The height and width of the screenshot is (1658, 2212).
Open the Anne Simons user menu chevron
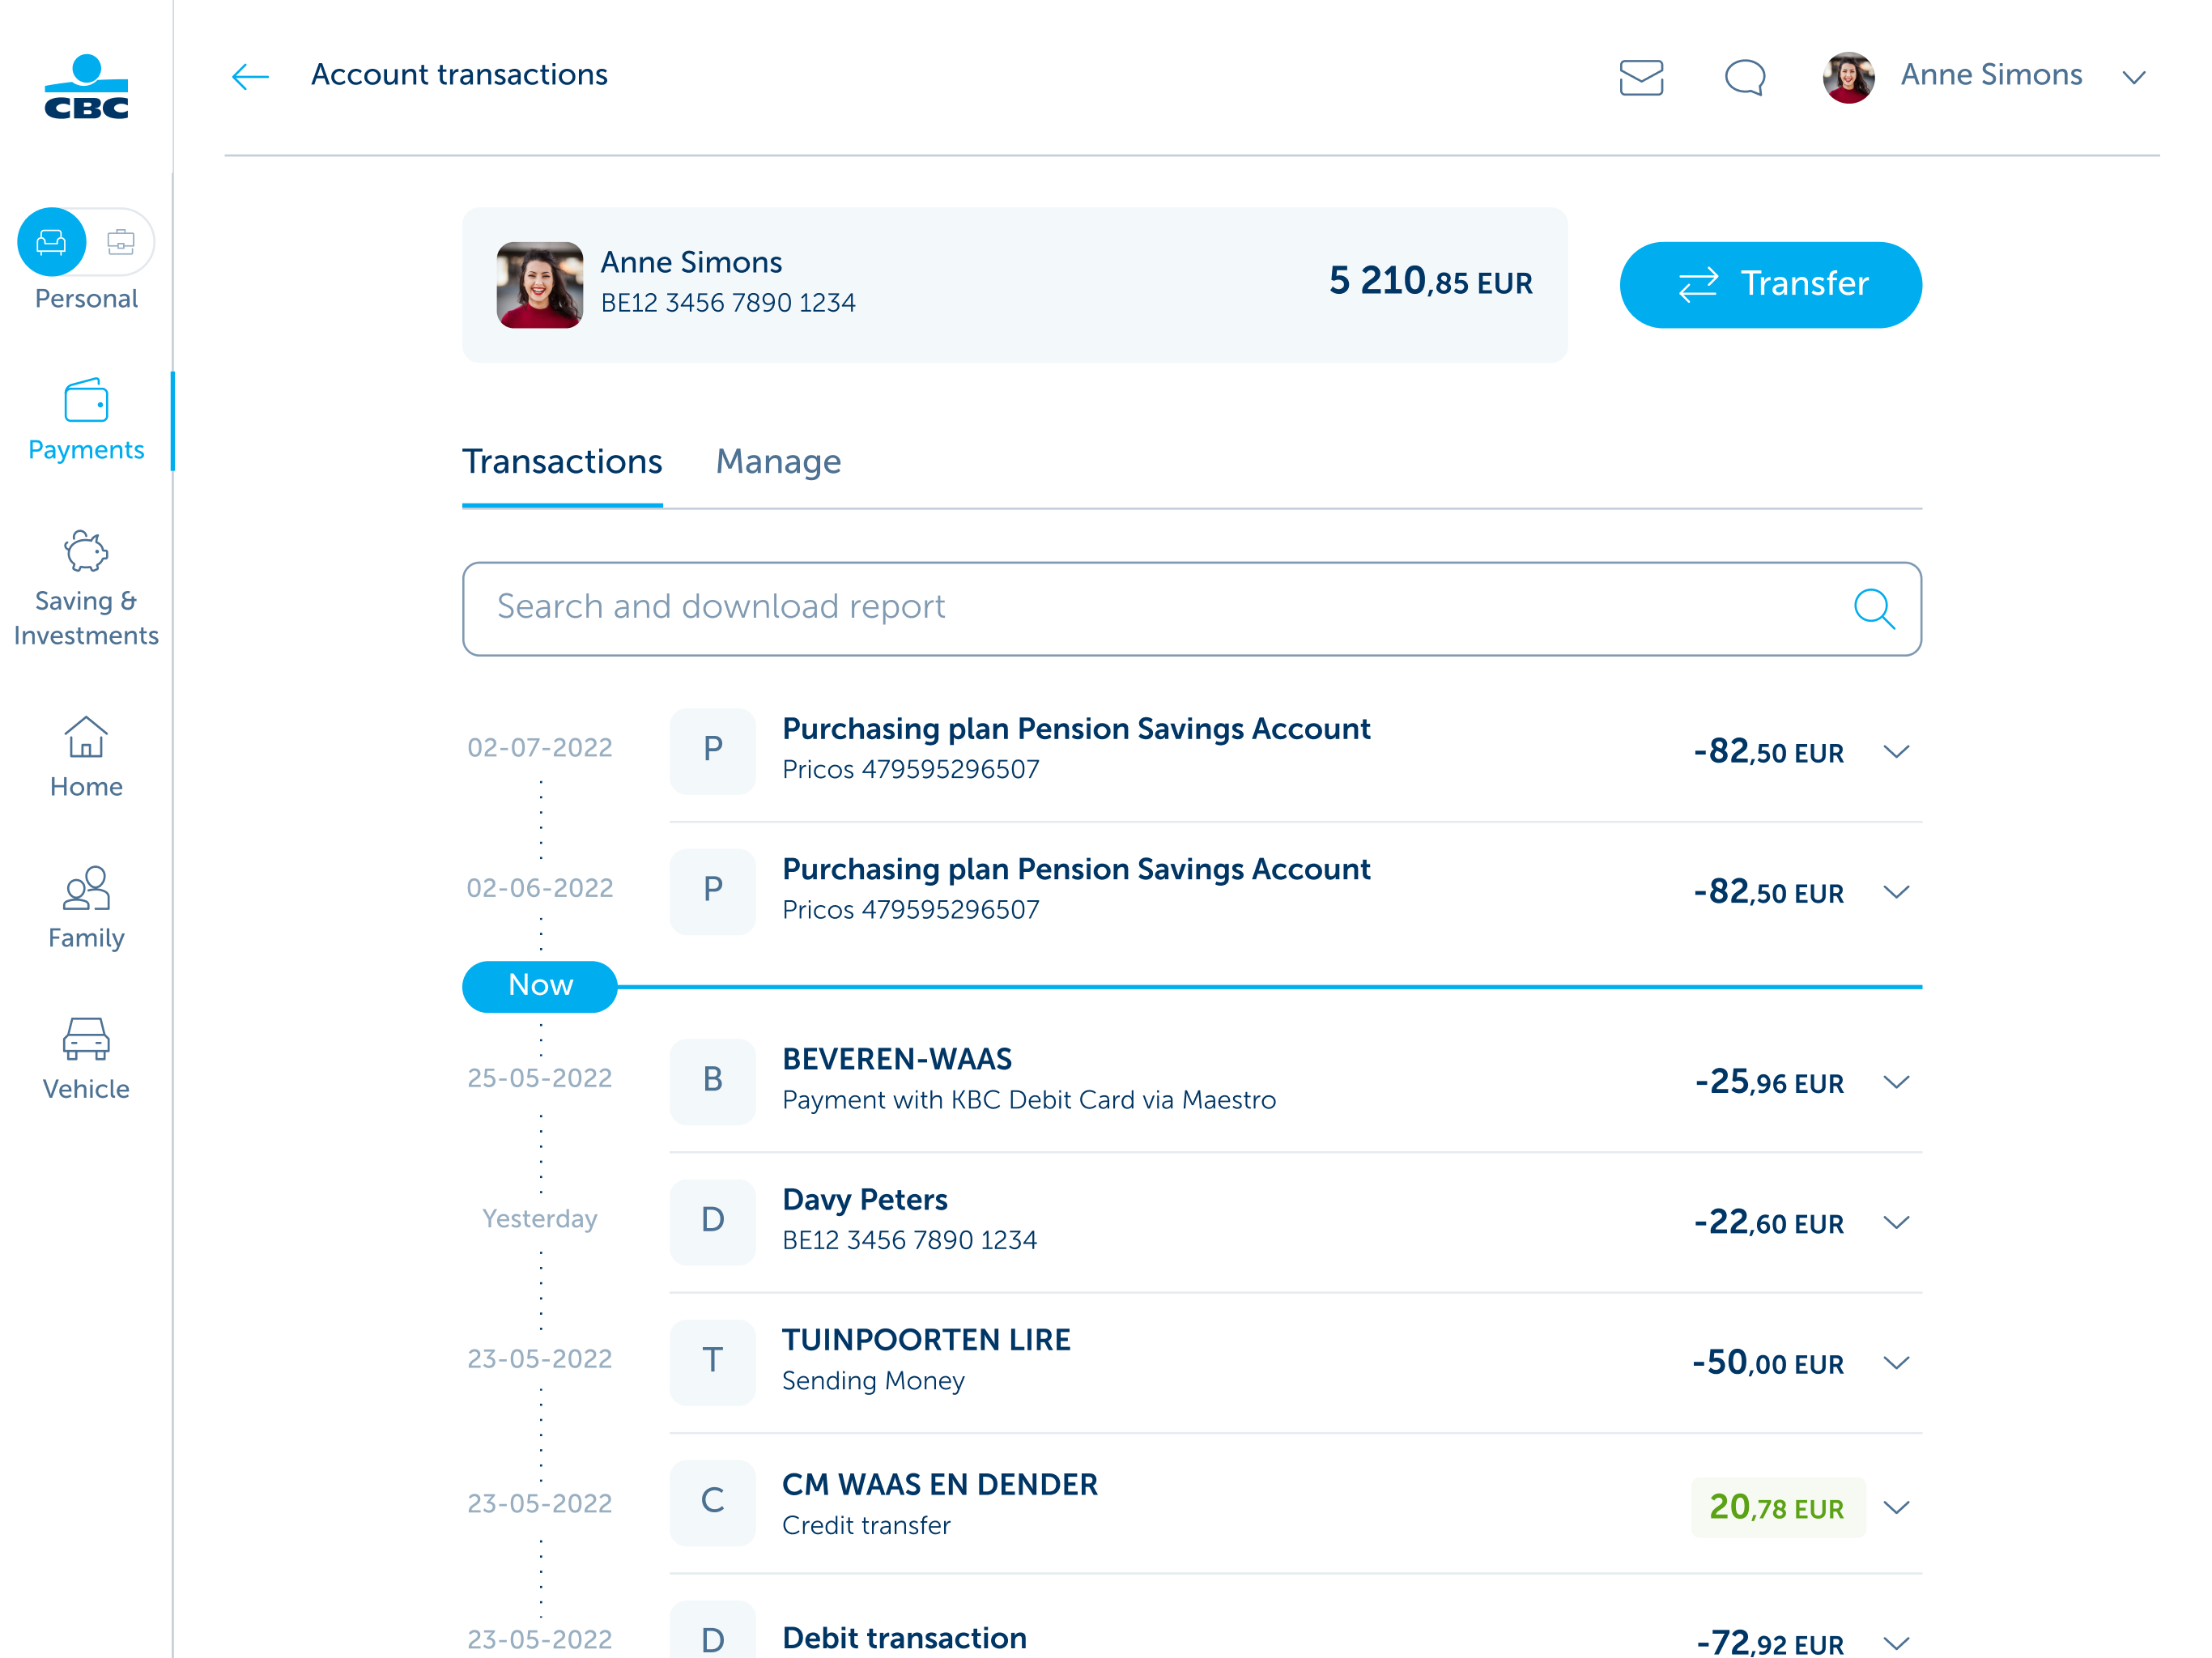point(2134,77)
